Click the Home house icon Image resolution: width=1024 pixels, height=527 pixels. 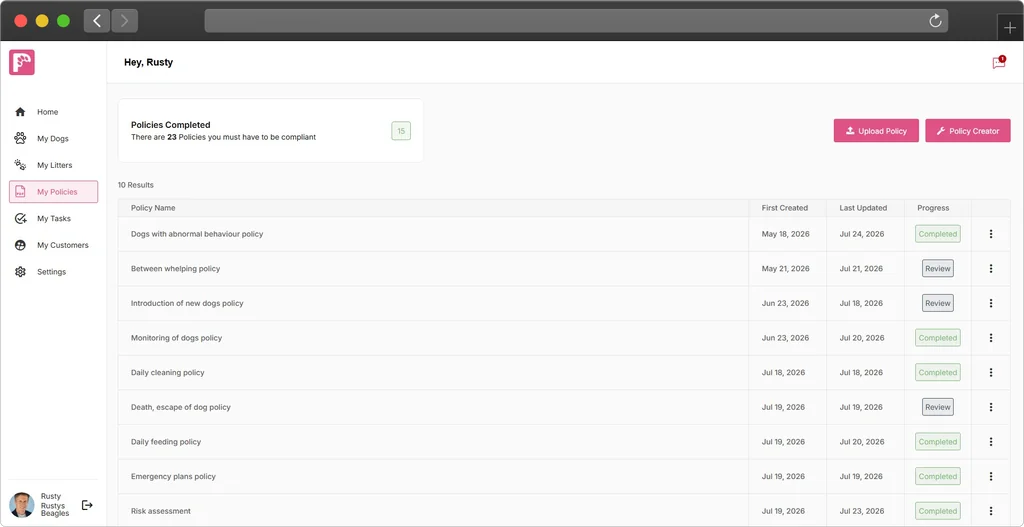pyautogui.click(x=20, y=112)
